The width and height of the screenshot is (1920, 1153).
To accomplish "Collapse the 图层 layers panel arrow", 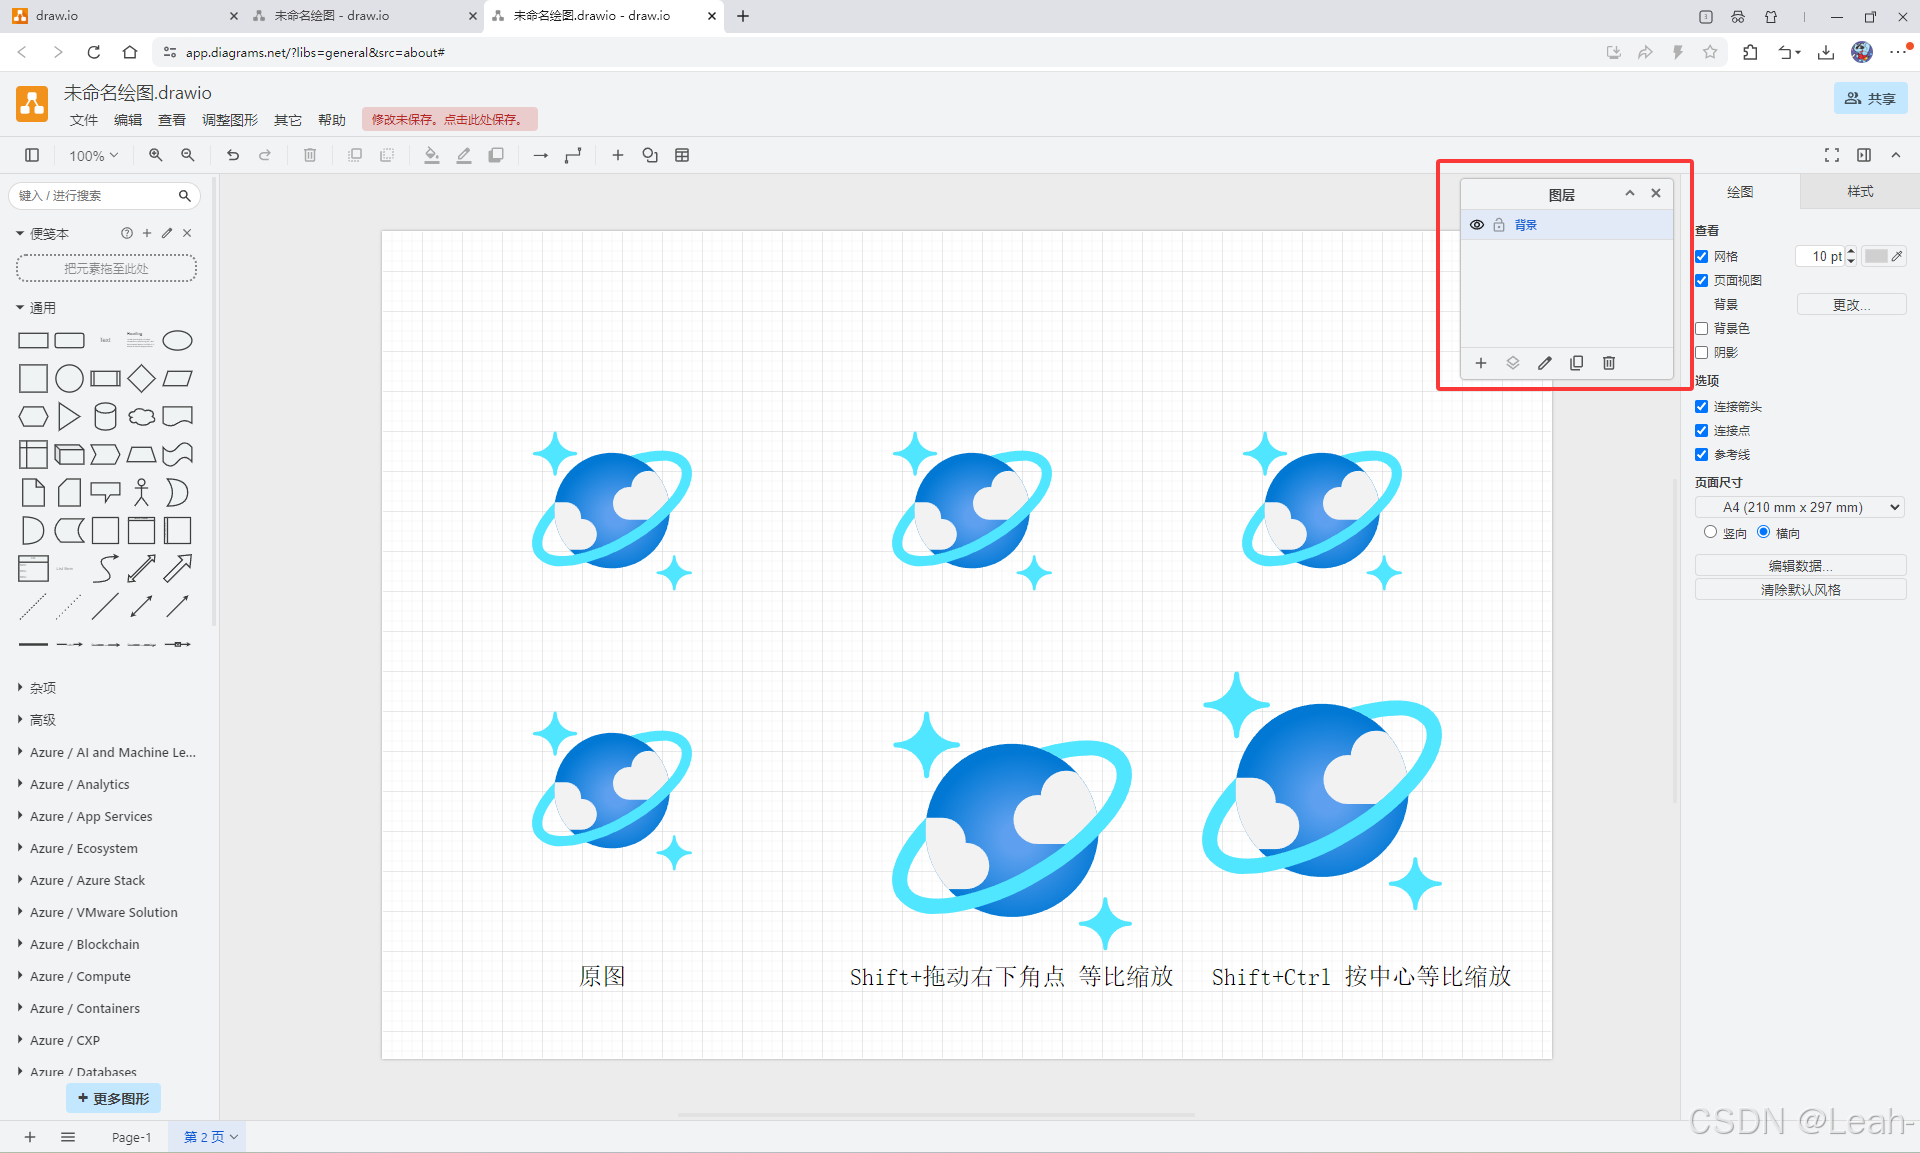I will click(1630, 194).
